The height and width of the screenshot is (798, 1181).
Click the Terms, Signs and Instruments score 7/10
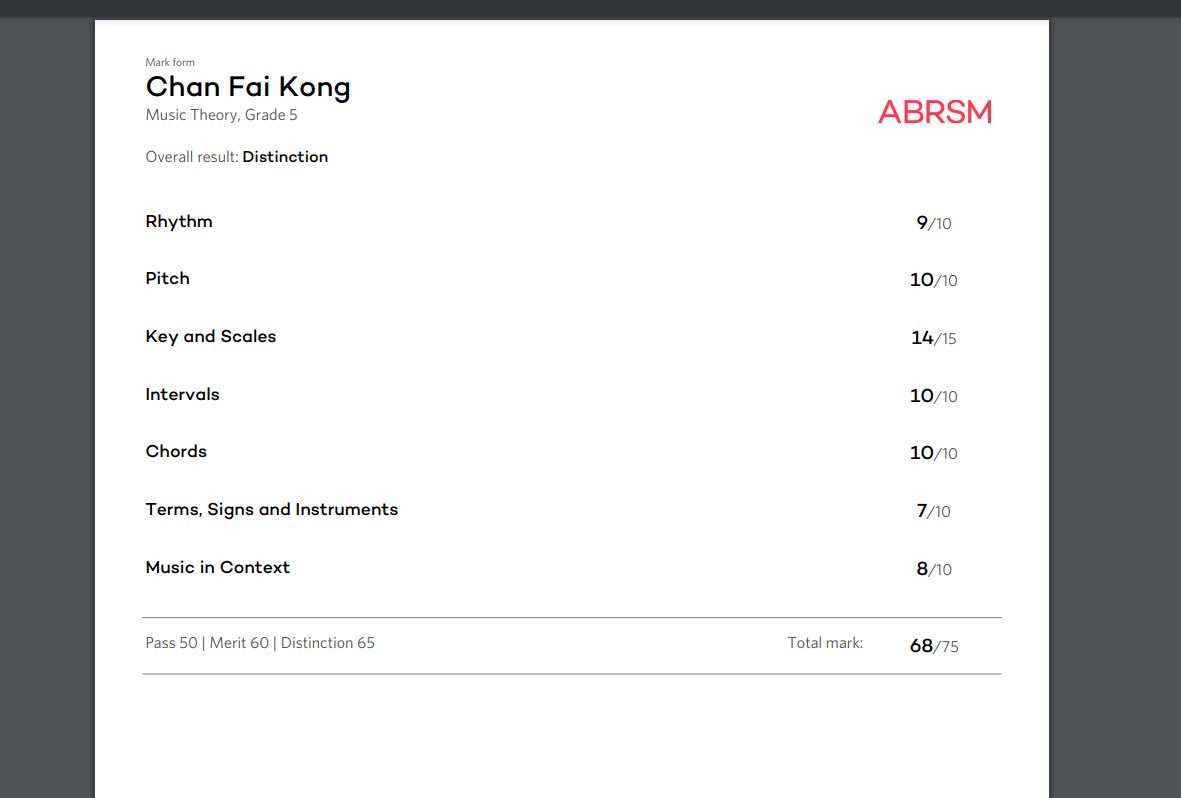point(934,511)
